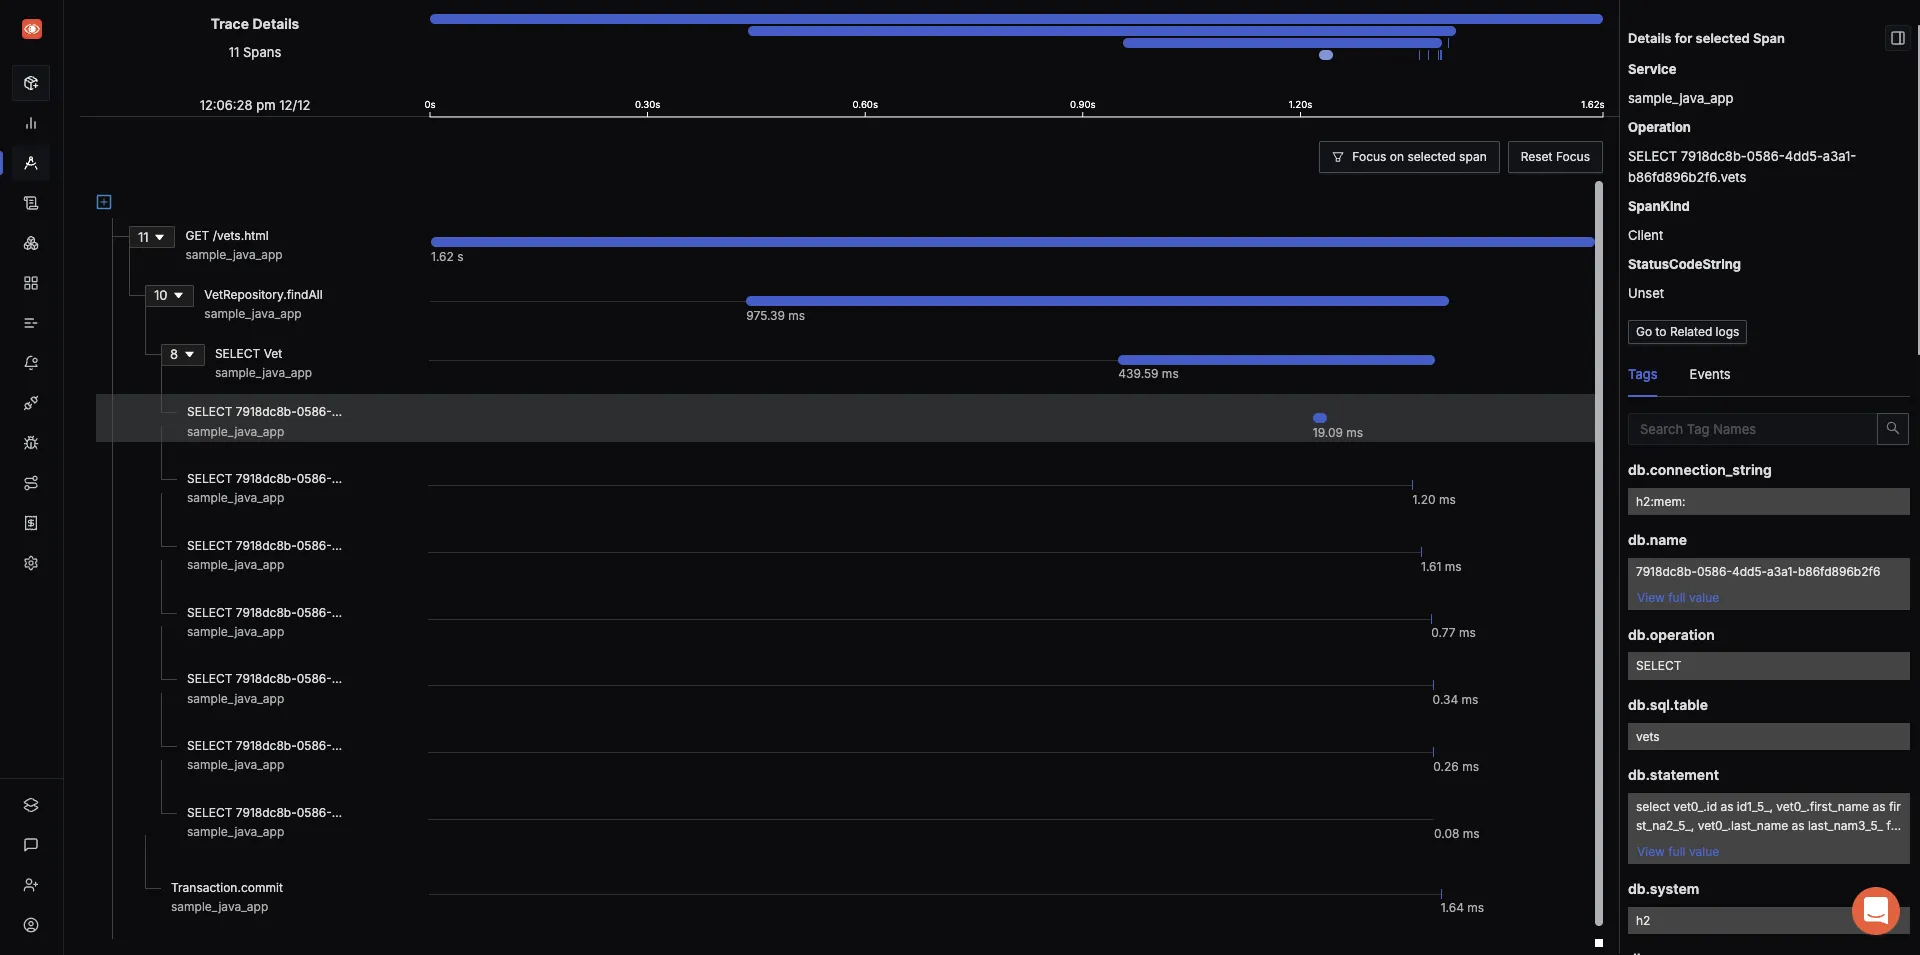This screenshot has width=1920, height=955.
Task: Click the db.connection_string value h2:mem:
Action: (1768, 502)
